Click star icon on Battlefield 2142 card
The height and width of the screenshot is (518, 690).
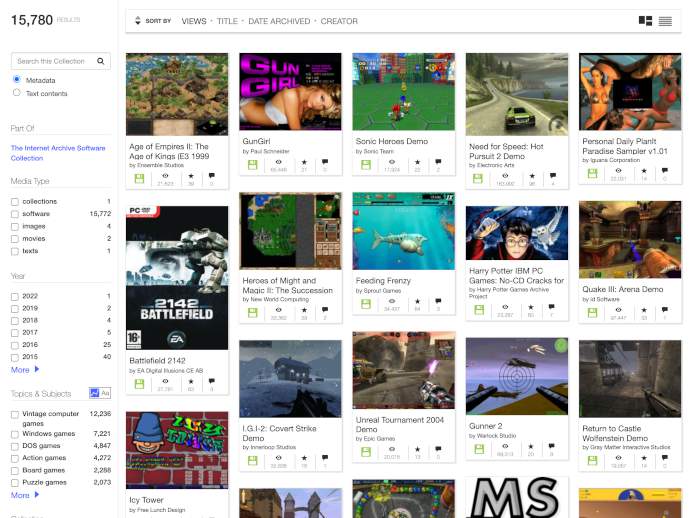tap(191, 381)
